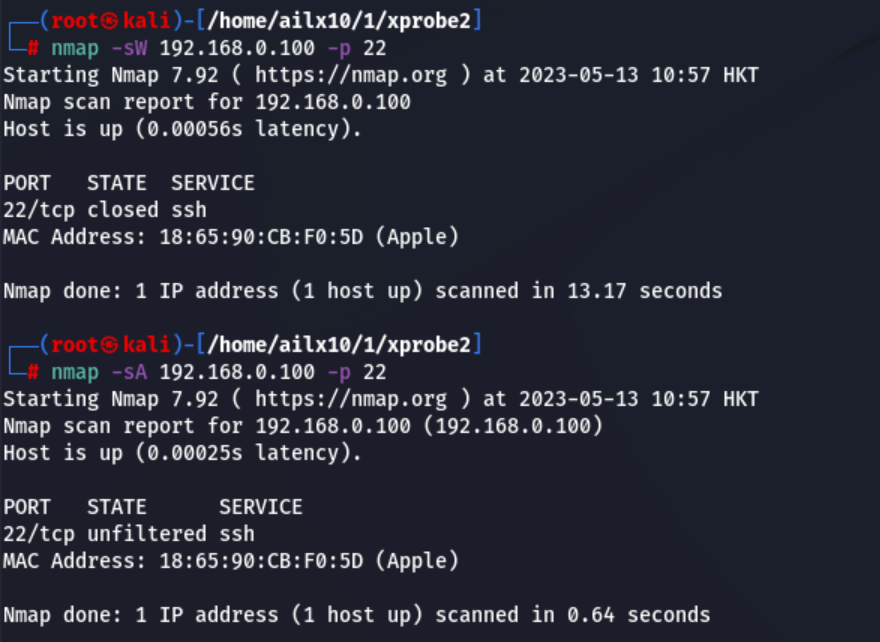The height and width of the screenshot is (642, 880).
Task: Open the nmap.org link in the -sW scan output
Action: point(350,74)
